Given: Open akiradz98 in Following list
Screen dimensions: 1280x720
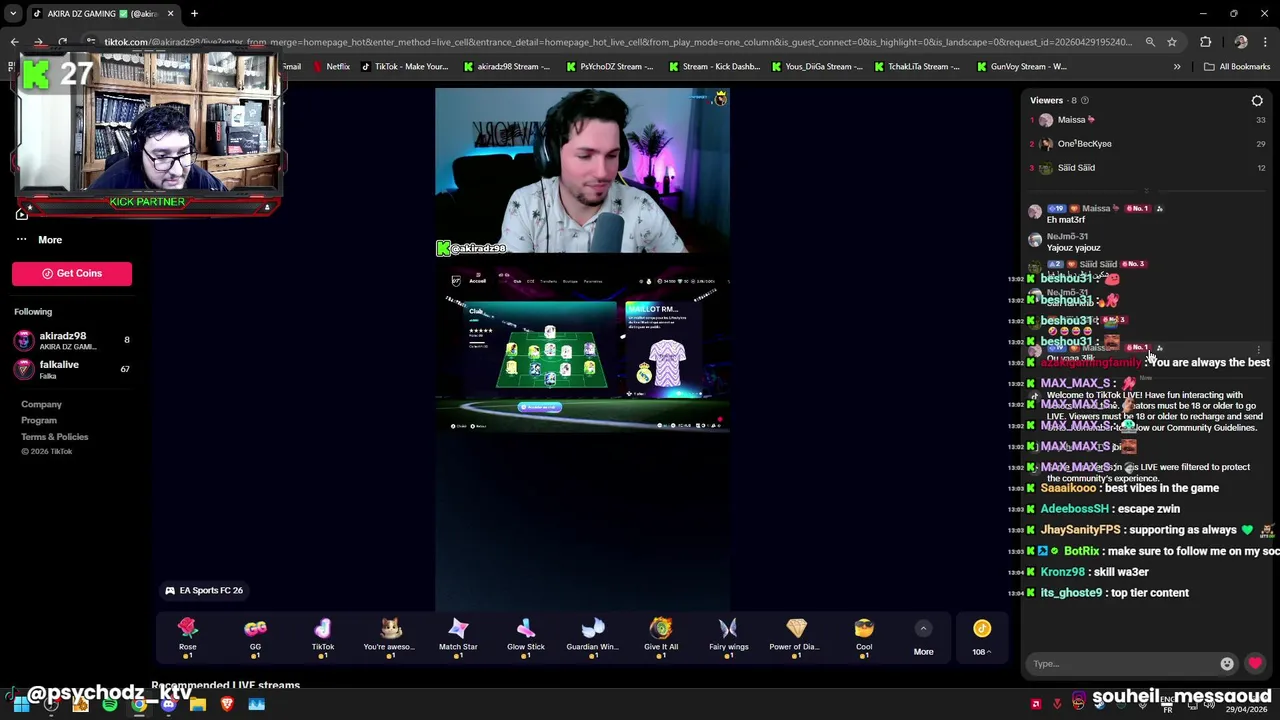Looking at the screenshot, I should tap(70, 340).
